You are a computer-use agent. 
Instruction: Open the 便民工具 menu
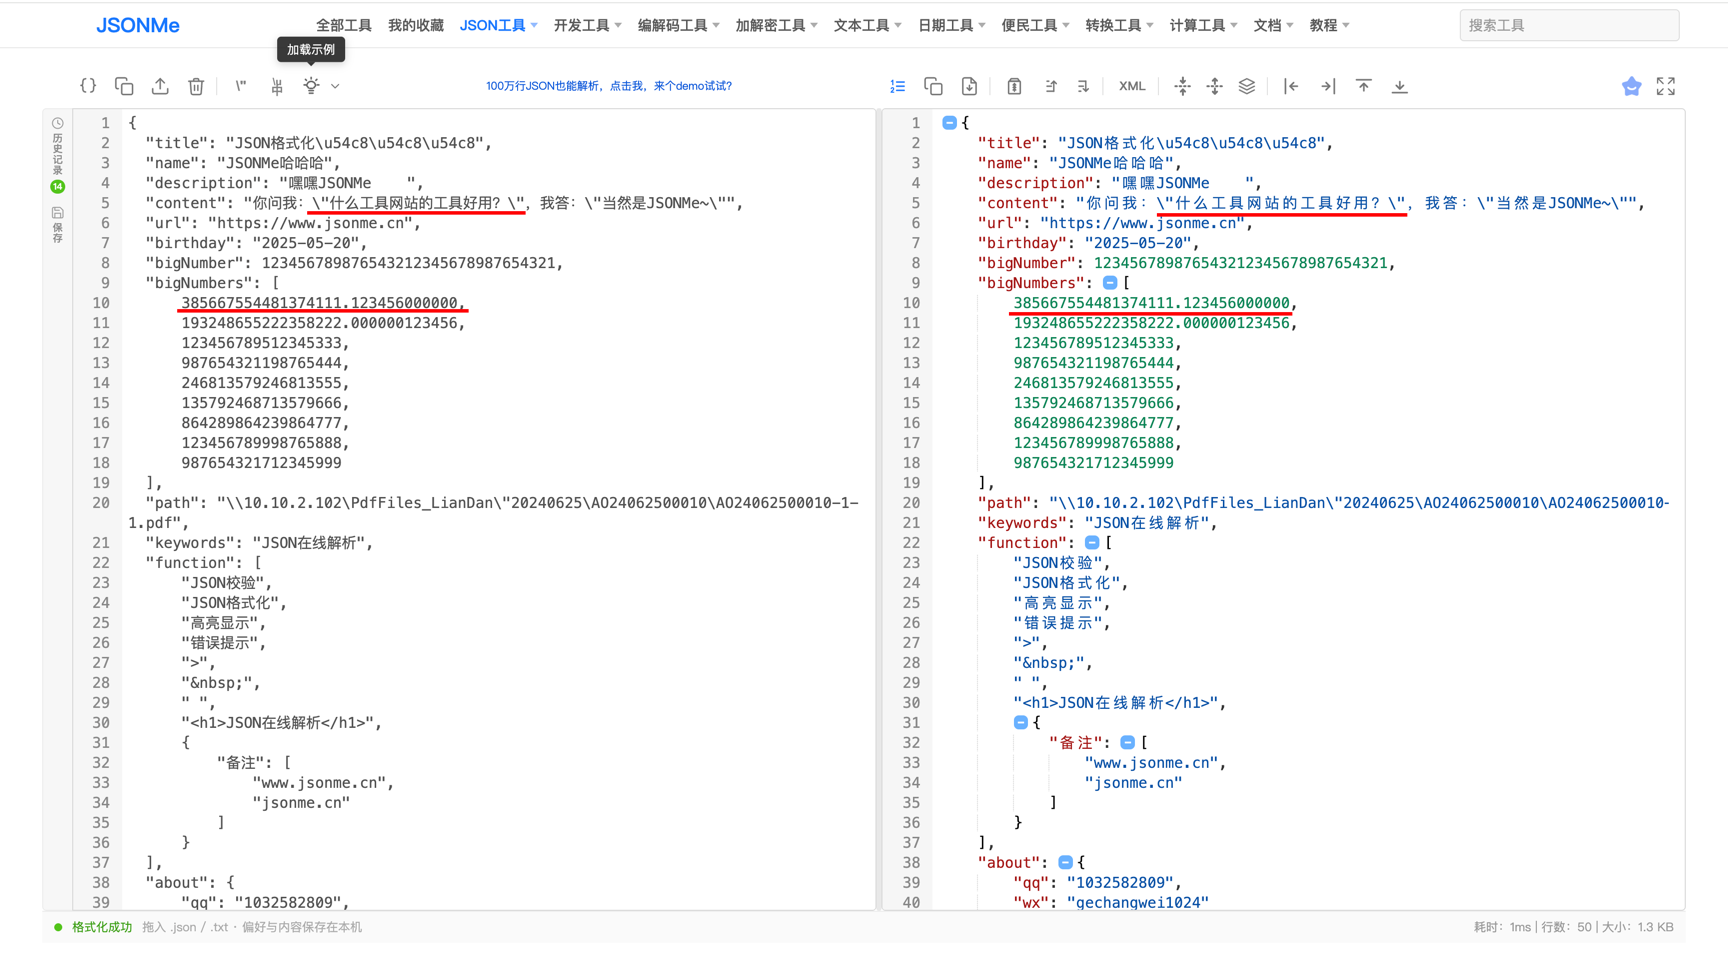tap(1036, 25)
